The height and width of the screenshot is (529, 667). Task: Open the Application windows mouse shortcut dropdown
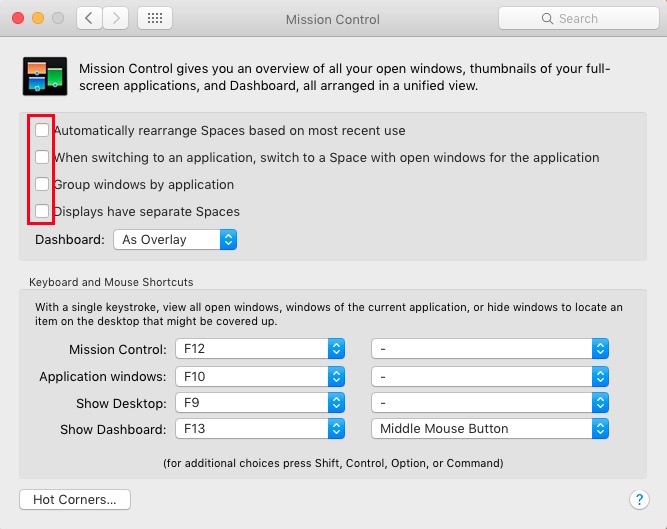(490, 376)
